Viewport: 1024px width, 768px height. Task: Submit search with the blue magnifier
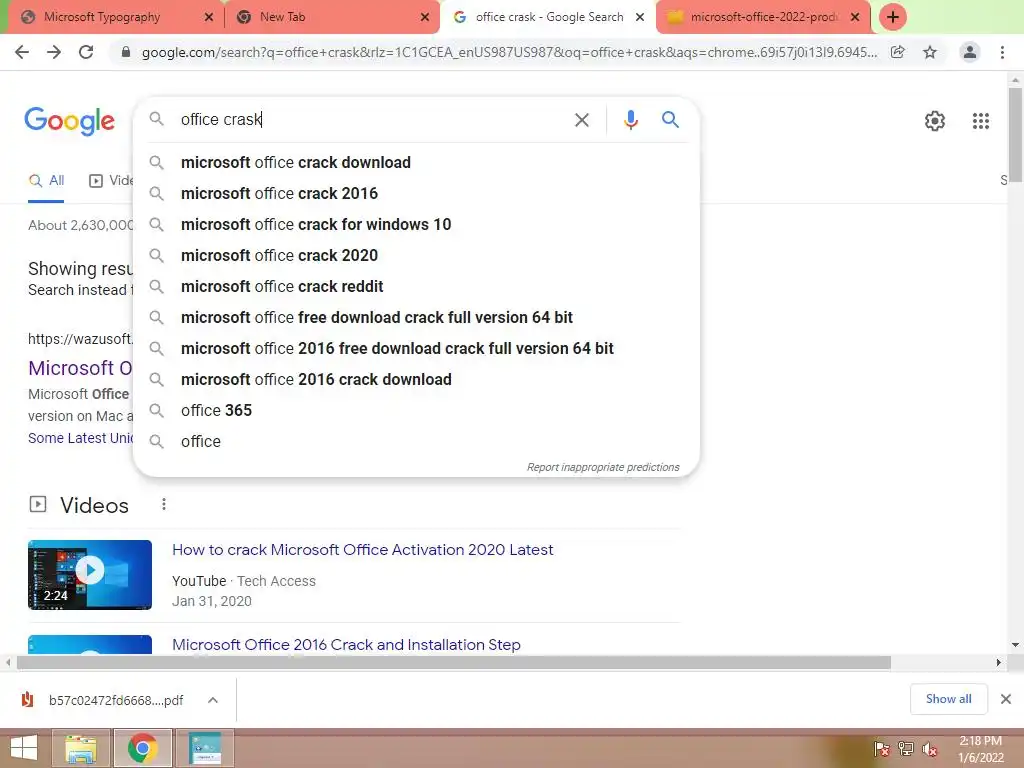[670, 120]
